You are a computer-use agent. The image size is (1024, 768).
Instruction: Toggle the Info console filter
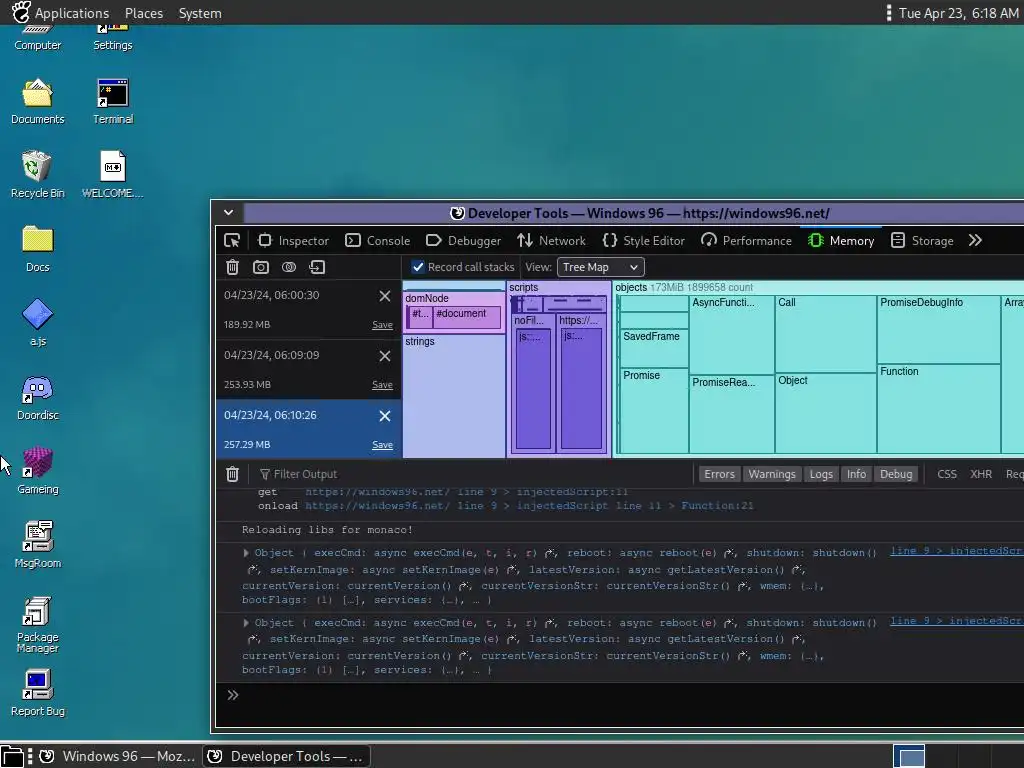point(856,474)
